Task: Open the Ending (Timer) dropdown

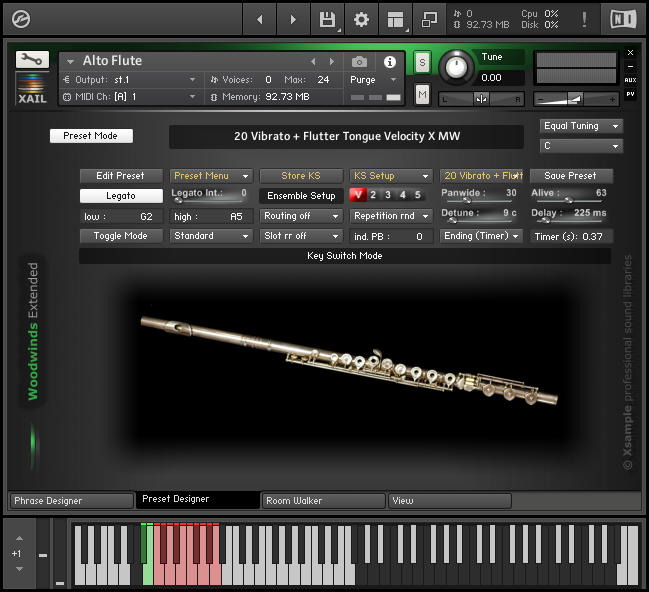Action: tap(481, 236)
